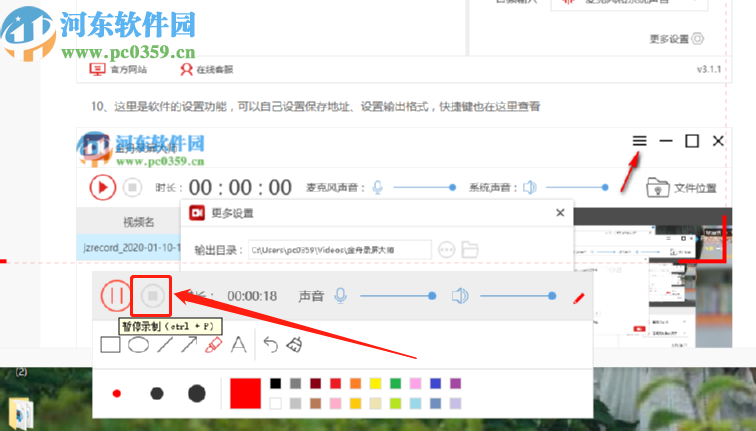
Task: Open the hamburger menu in main window
Action: tap(639, 141)
